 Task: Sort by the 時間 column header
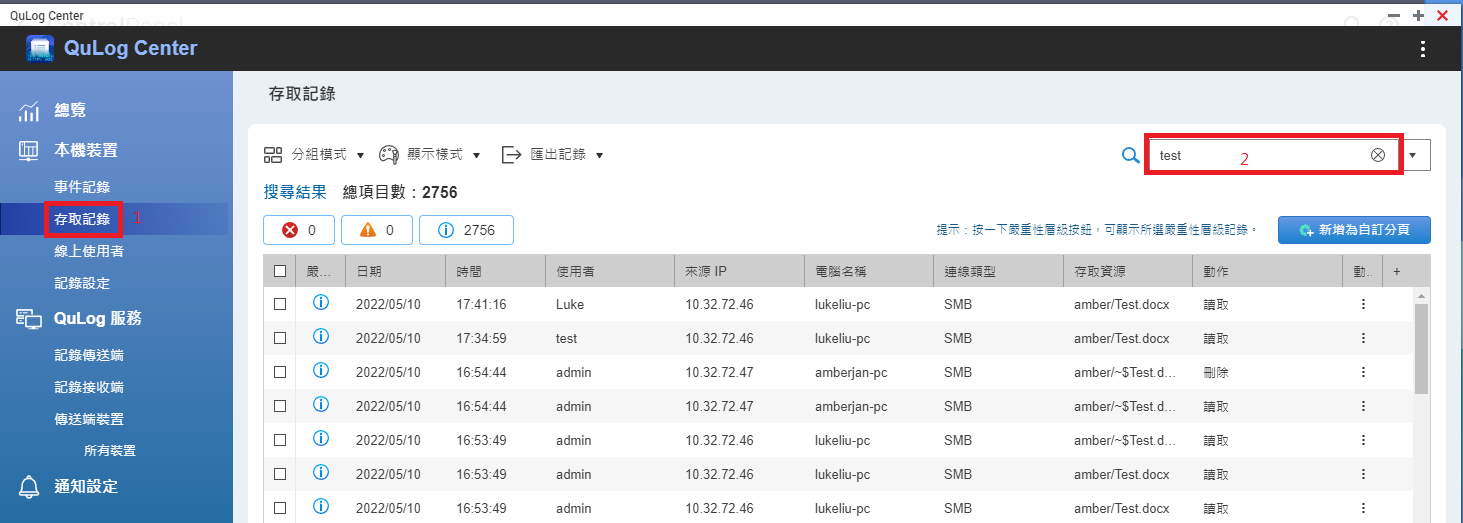coord(495,271)
